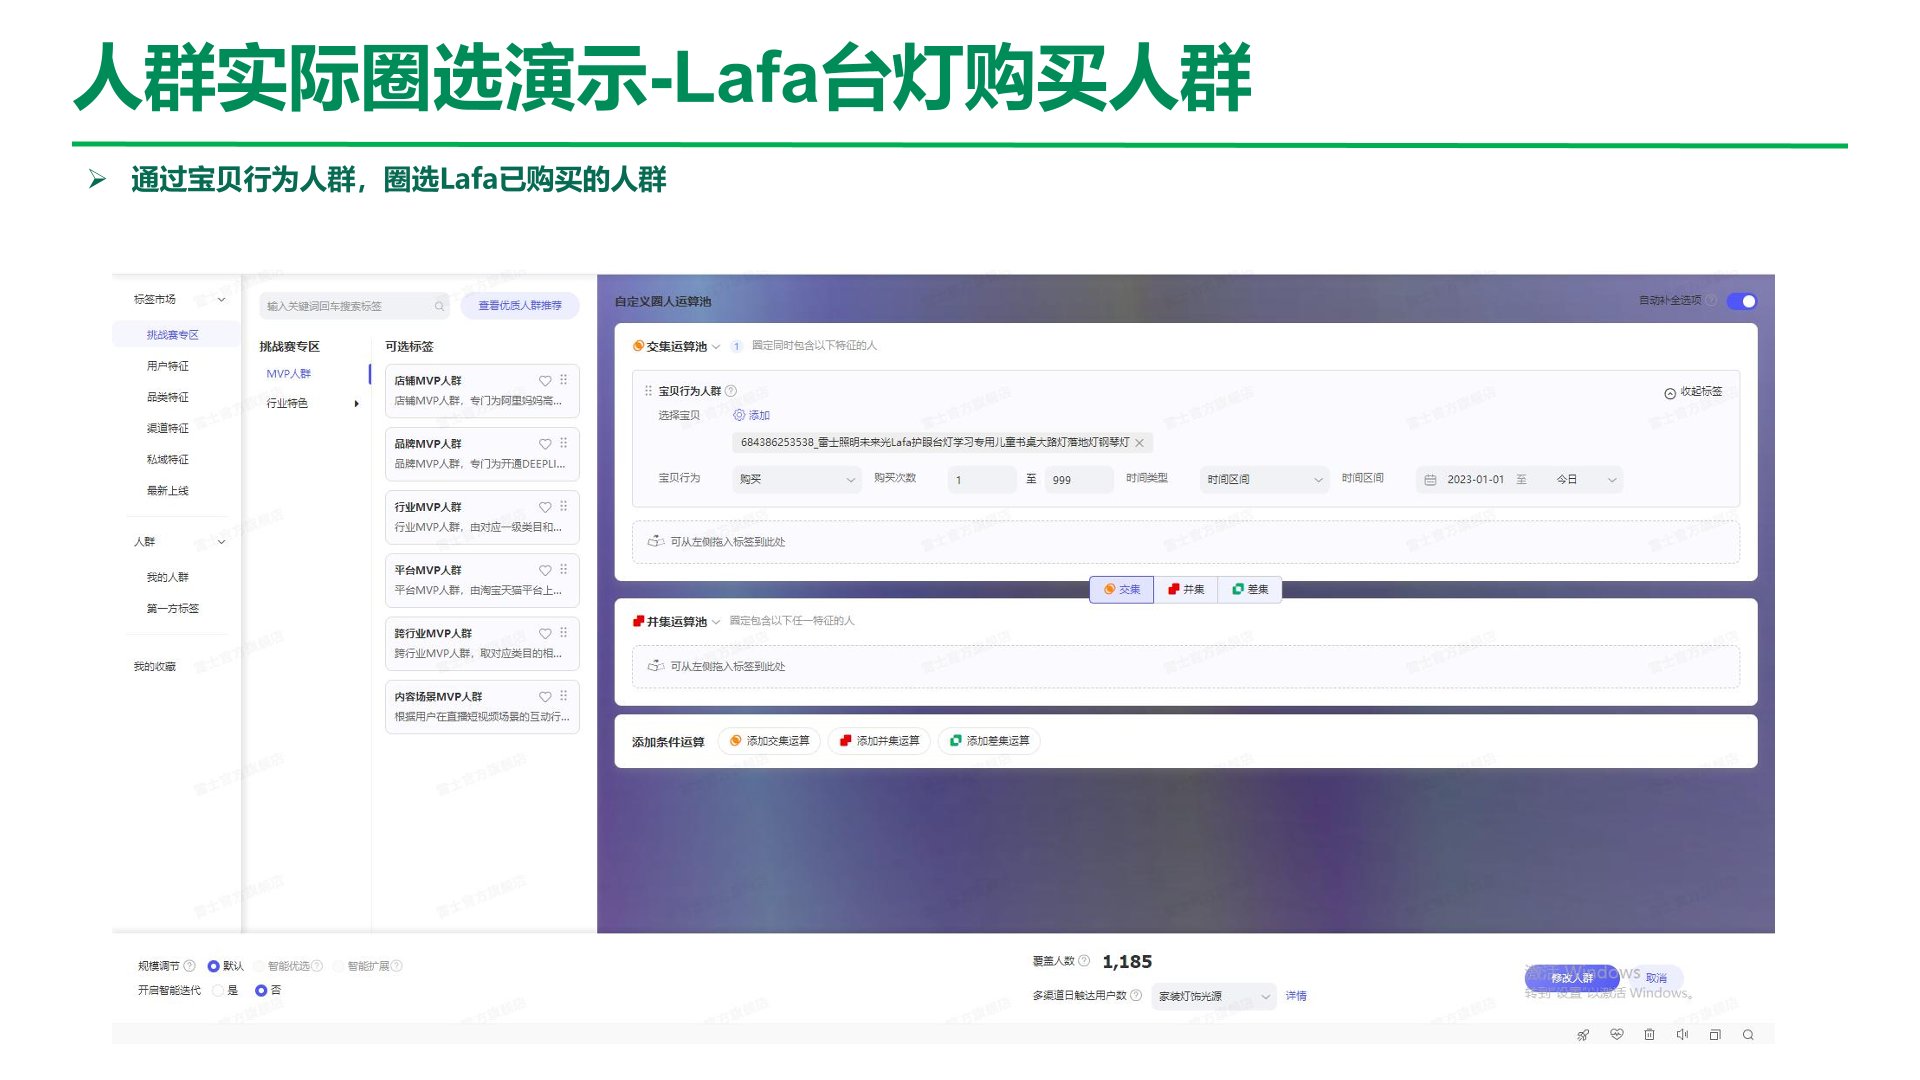This screenshot has width=1920, height=1080.
Task: Click rocket icon in bottom toolbar
Action: pyautogui.click(x=1583, y=1035)
